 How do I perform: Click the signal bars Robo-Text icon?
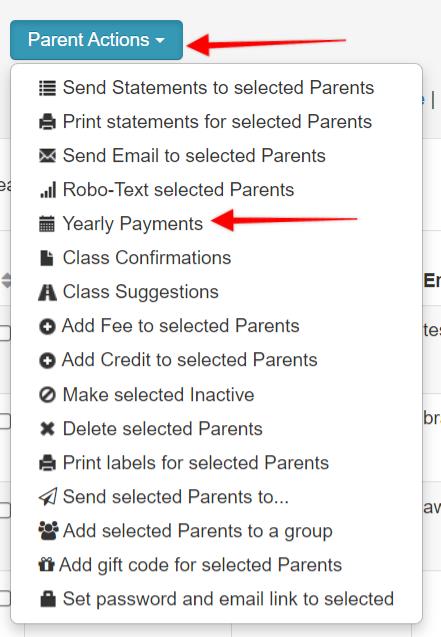48,190
